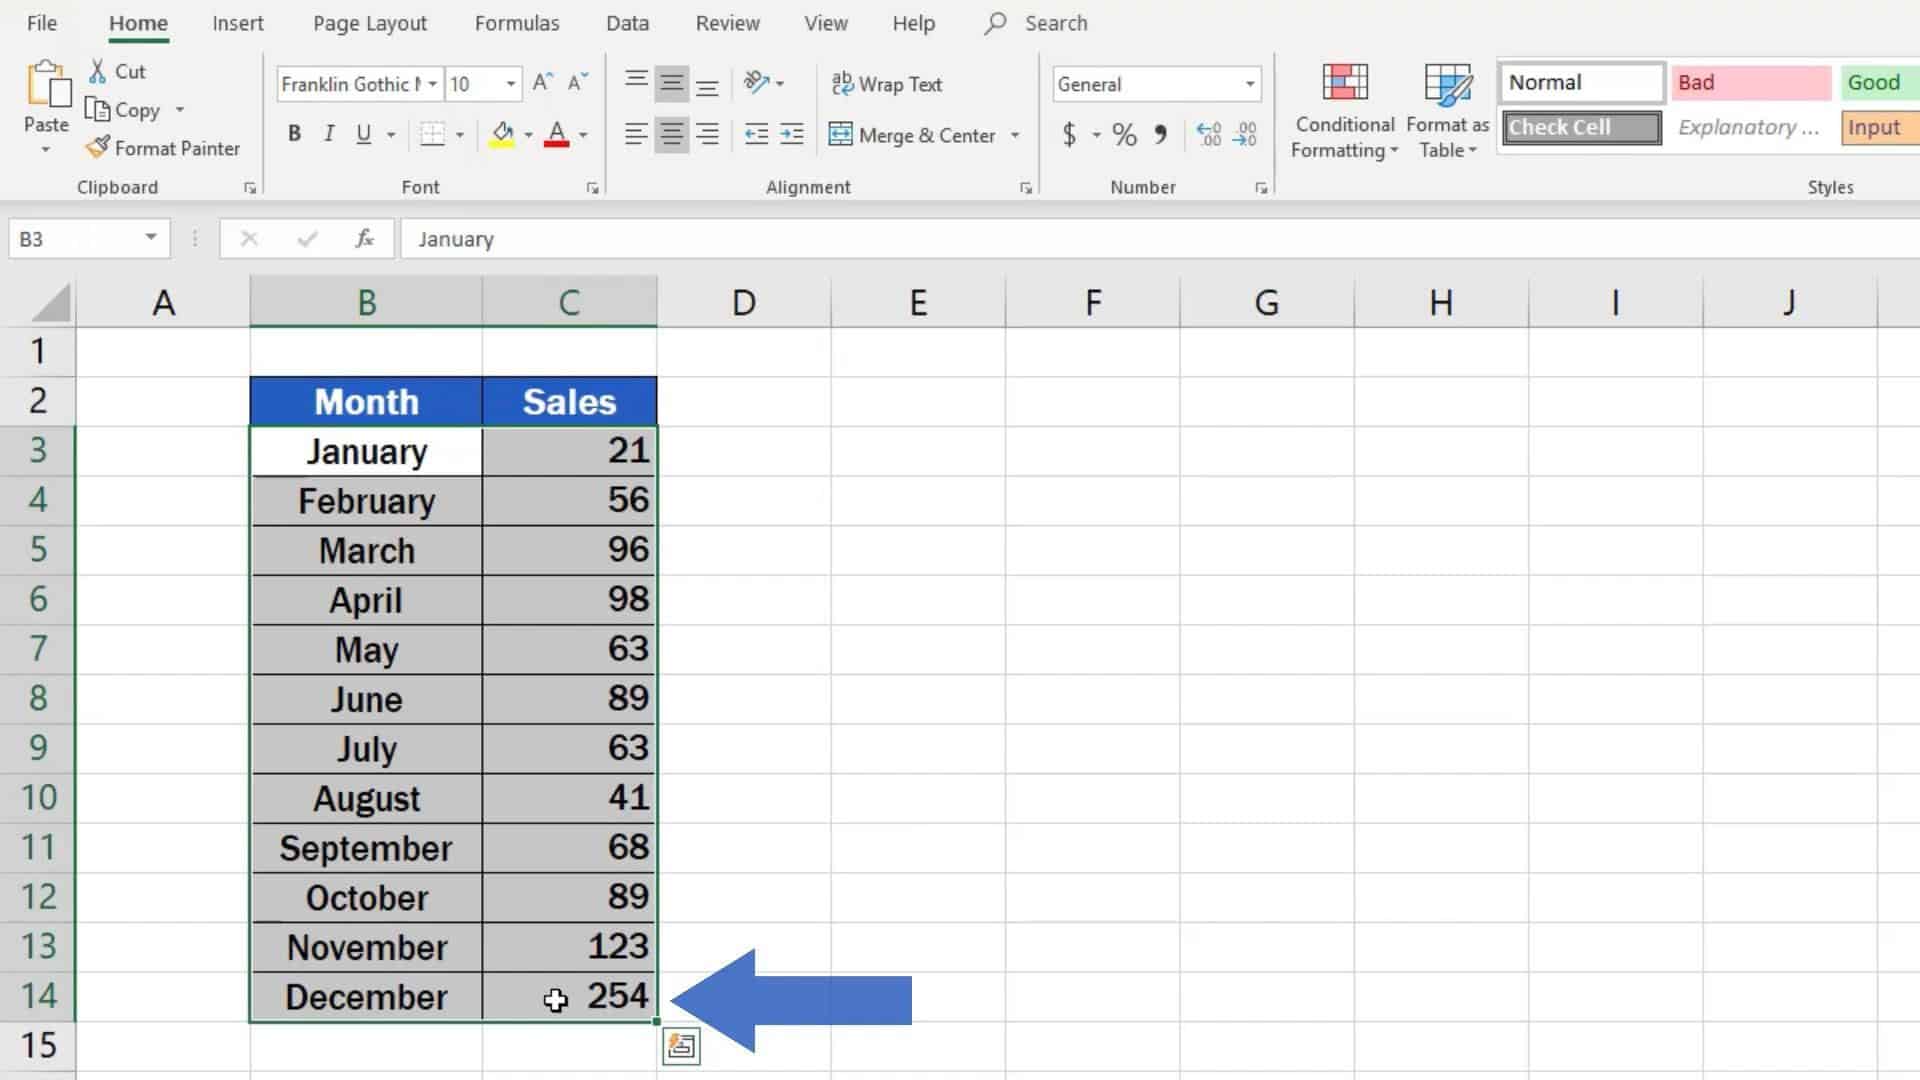This screenshot has height=1080, width=1920.
Task: Click the Increase Decimal icon
Action: coord(1210,135)
